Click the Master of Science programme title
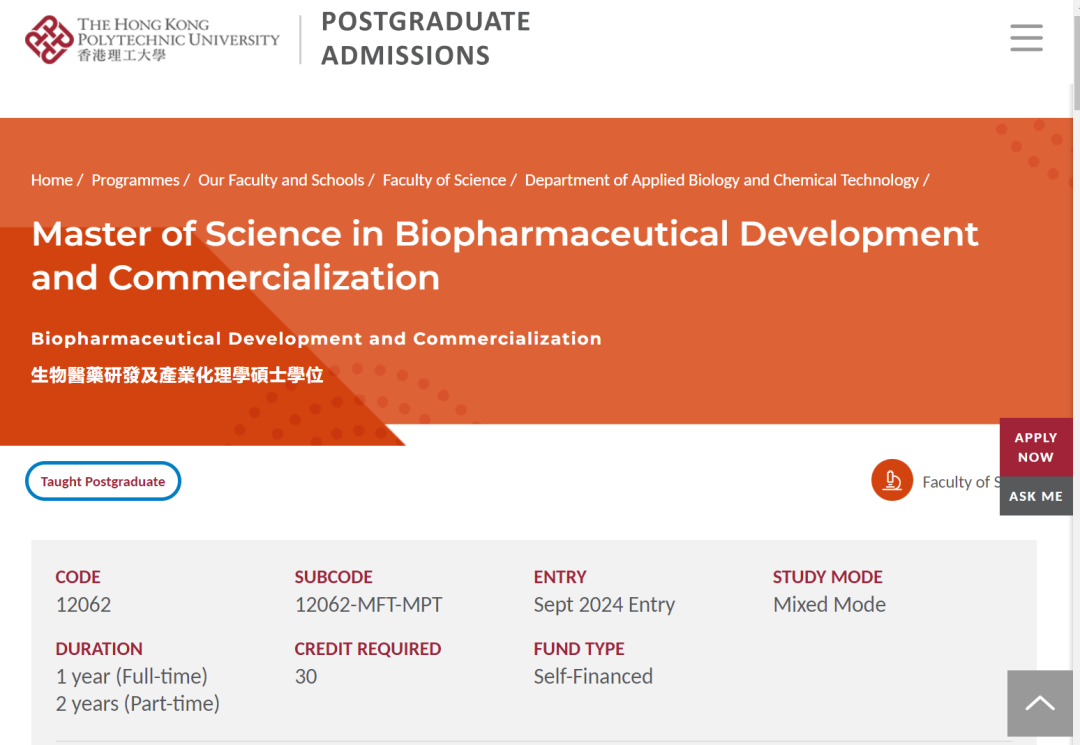 point(505,255)
